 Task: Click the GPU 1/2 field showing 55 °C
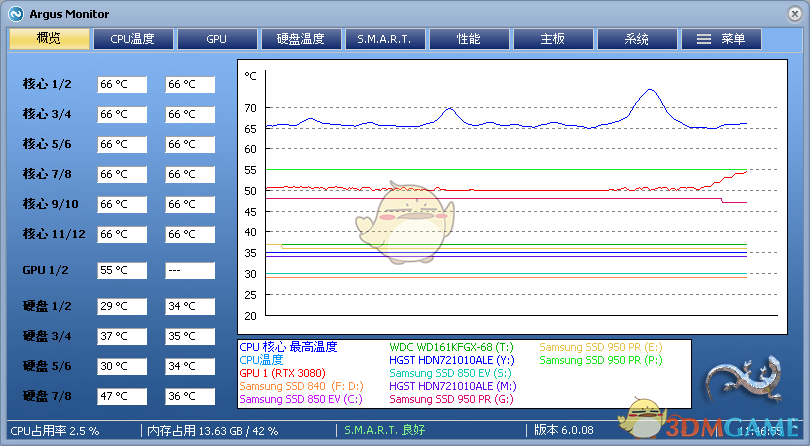(122, 270)
